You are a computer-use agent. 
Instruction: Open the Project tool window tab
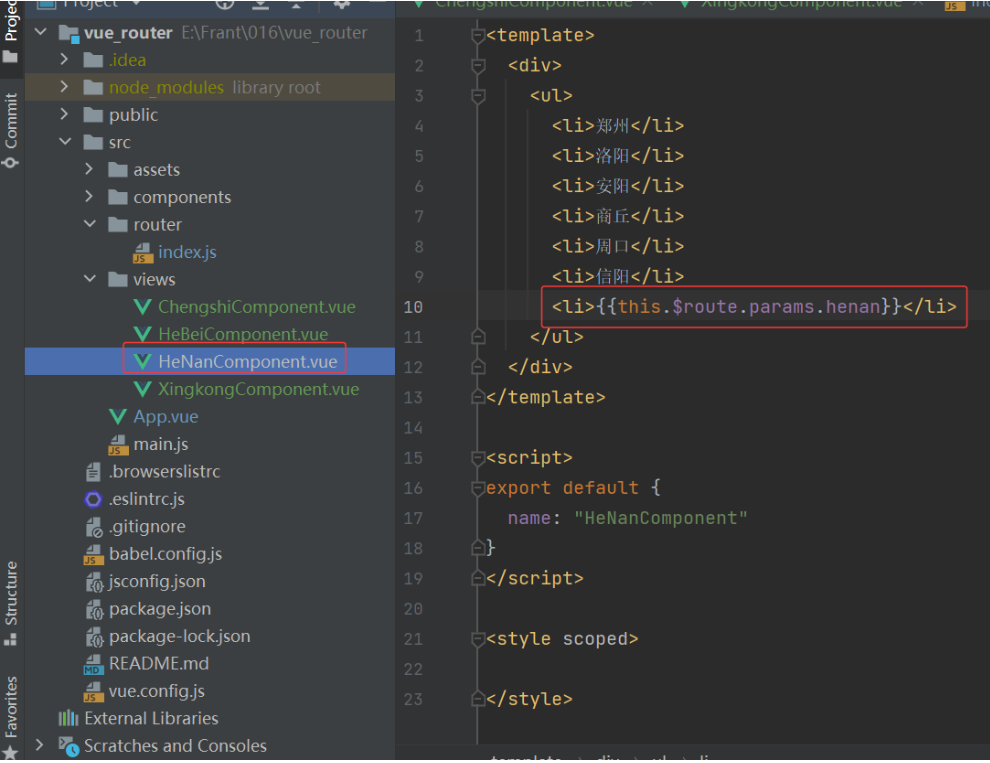(11, 30)
